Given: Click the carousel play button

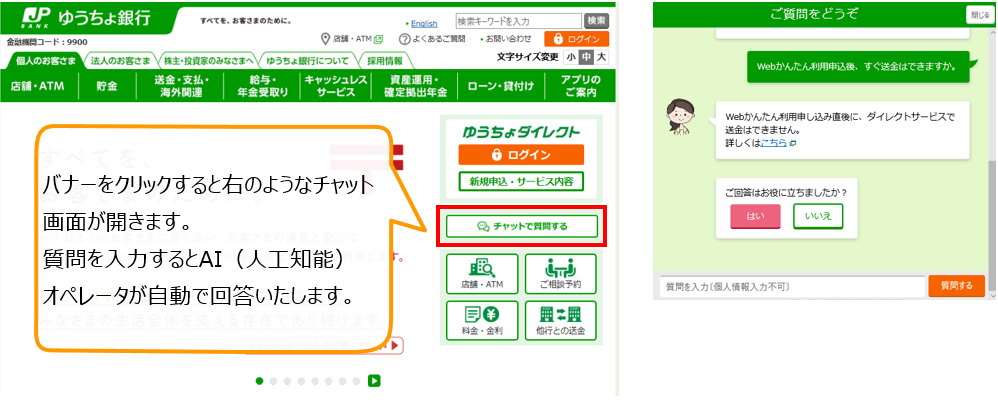Looking at the screenshot, I should [374, 381].
